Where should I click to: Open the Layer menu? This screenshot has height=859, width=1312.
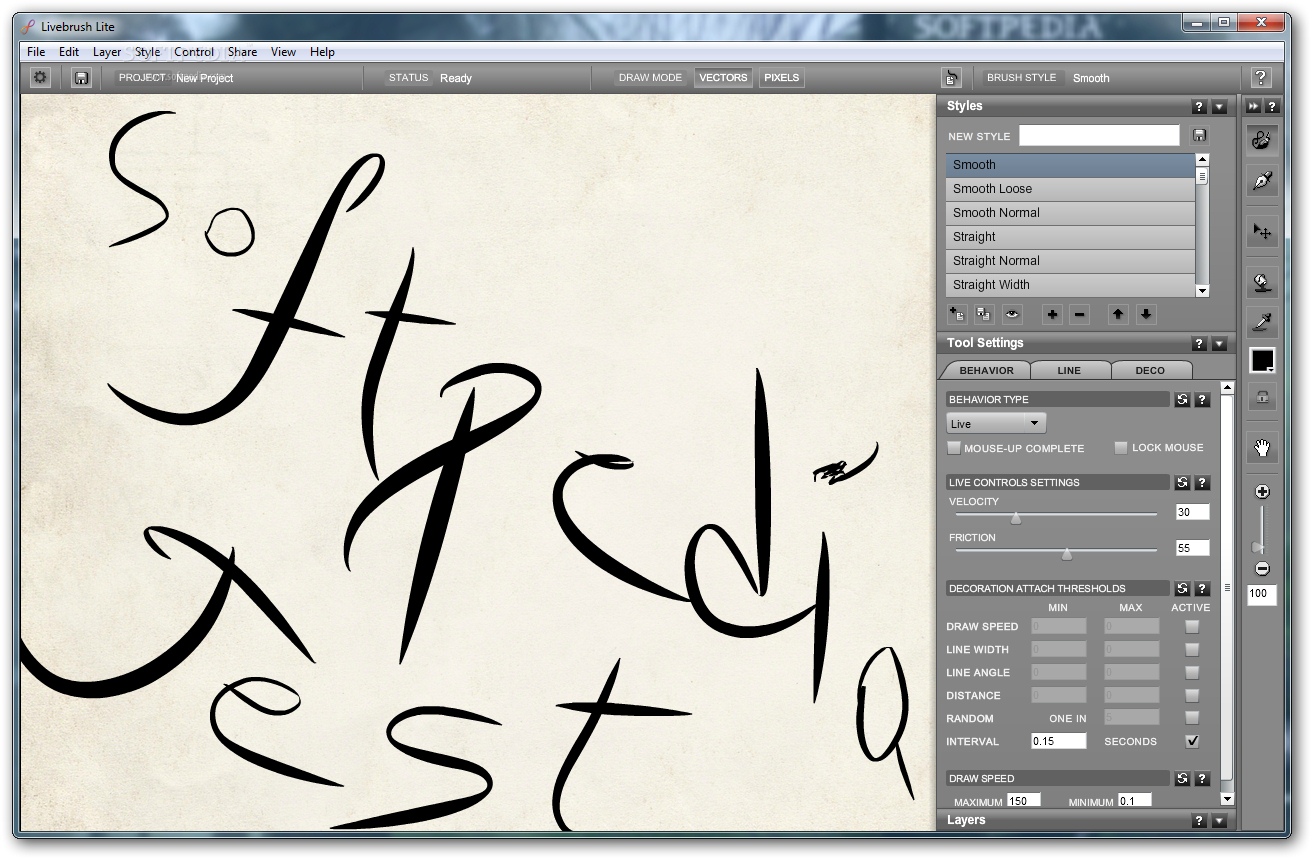(x=107, y=52)
